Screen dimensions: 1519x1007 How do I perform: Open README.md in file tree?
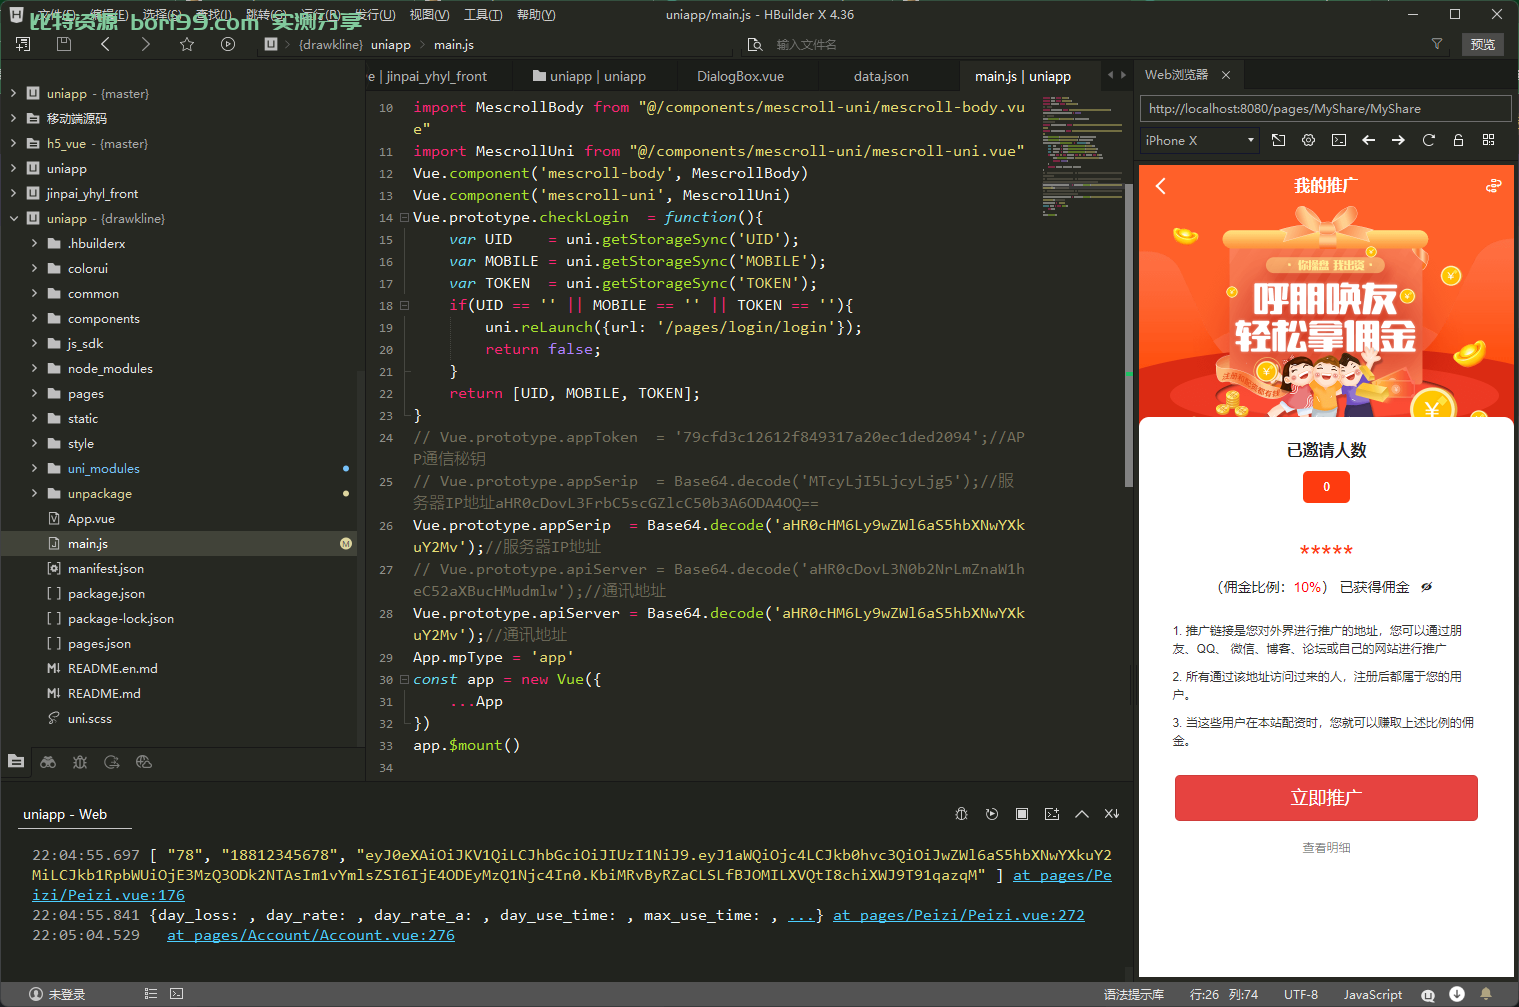(104, 693)
